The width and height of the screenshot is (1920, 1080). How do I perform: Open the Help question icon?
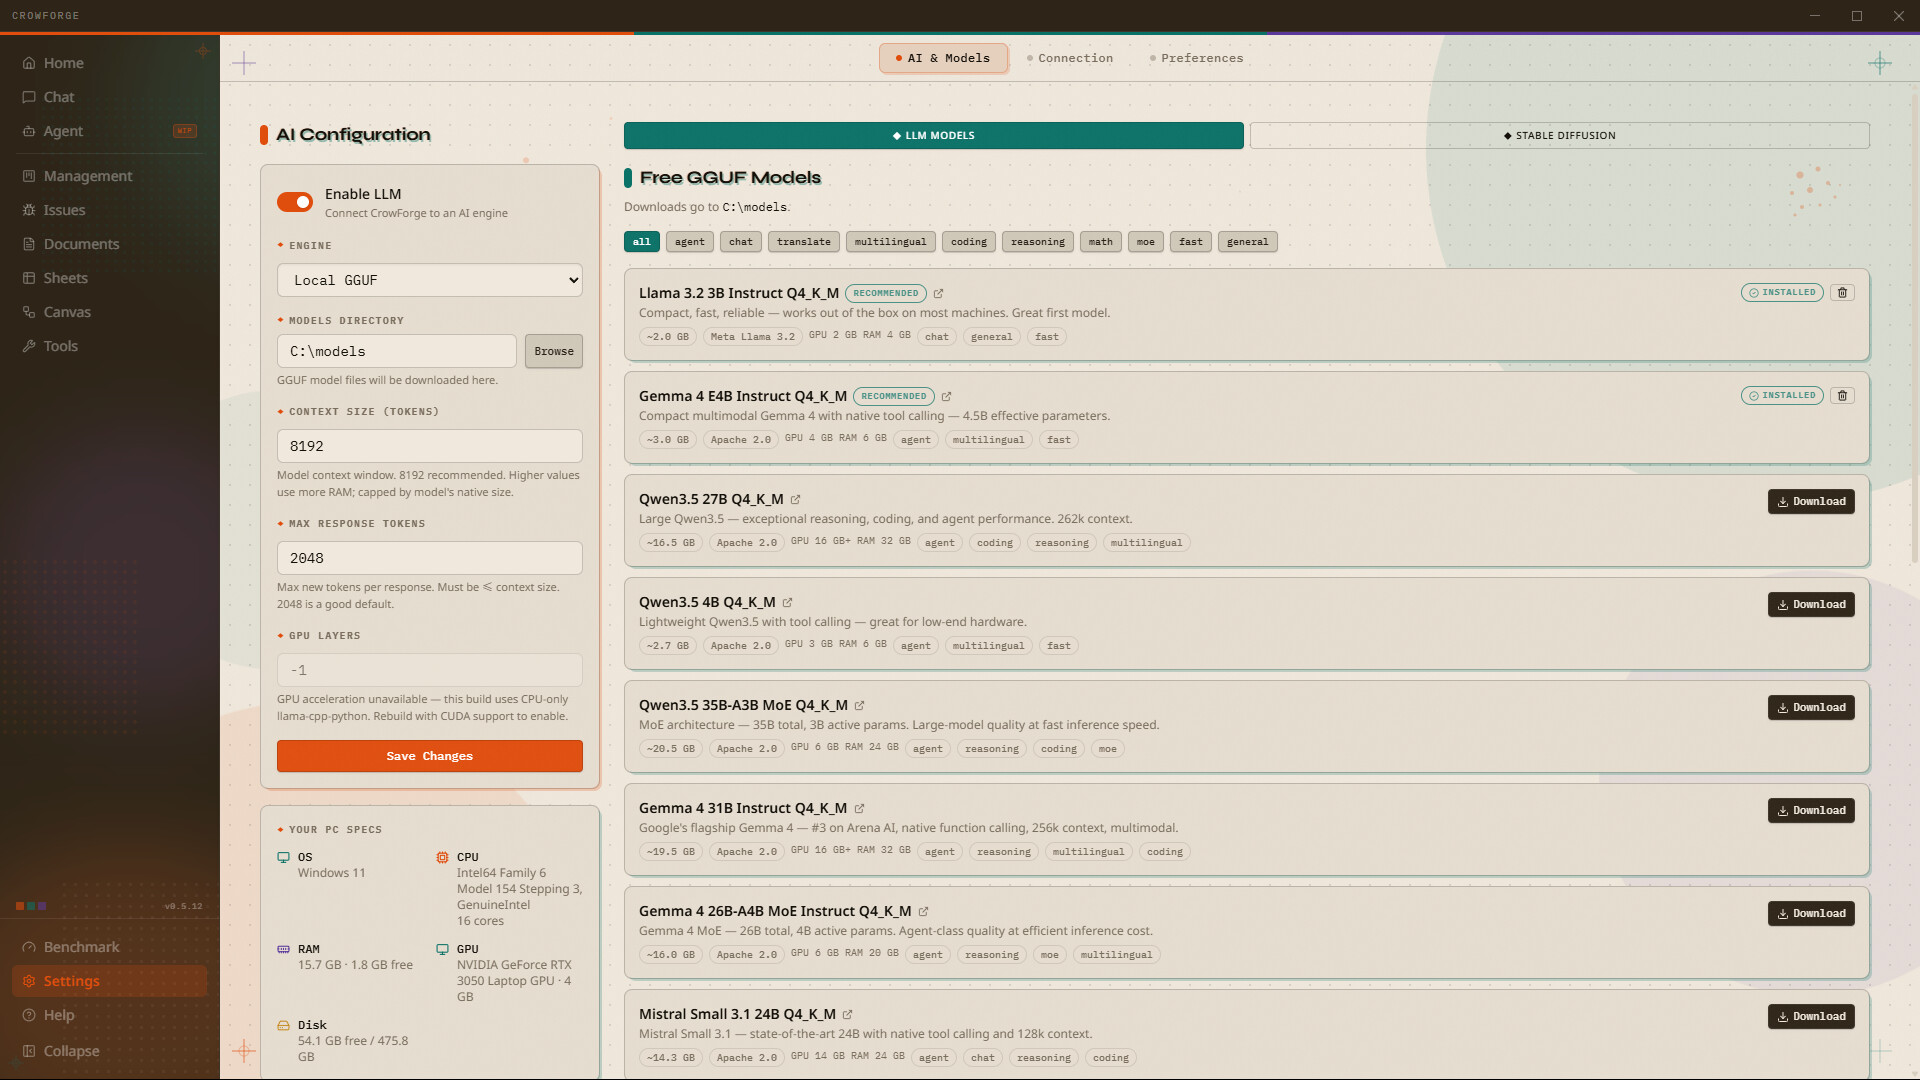pyautogui.click(x=29, y=1015)
